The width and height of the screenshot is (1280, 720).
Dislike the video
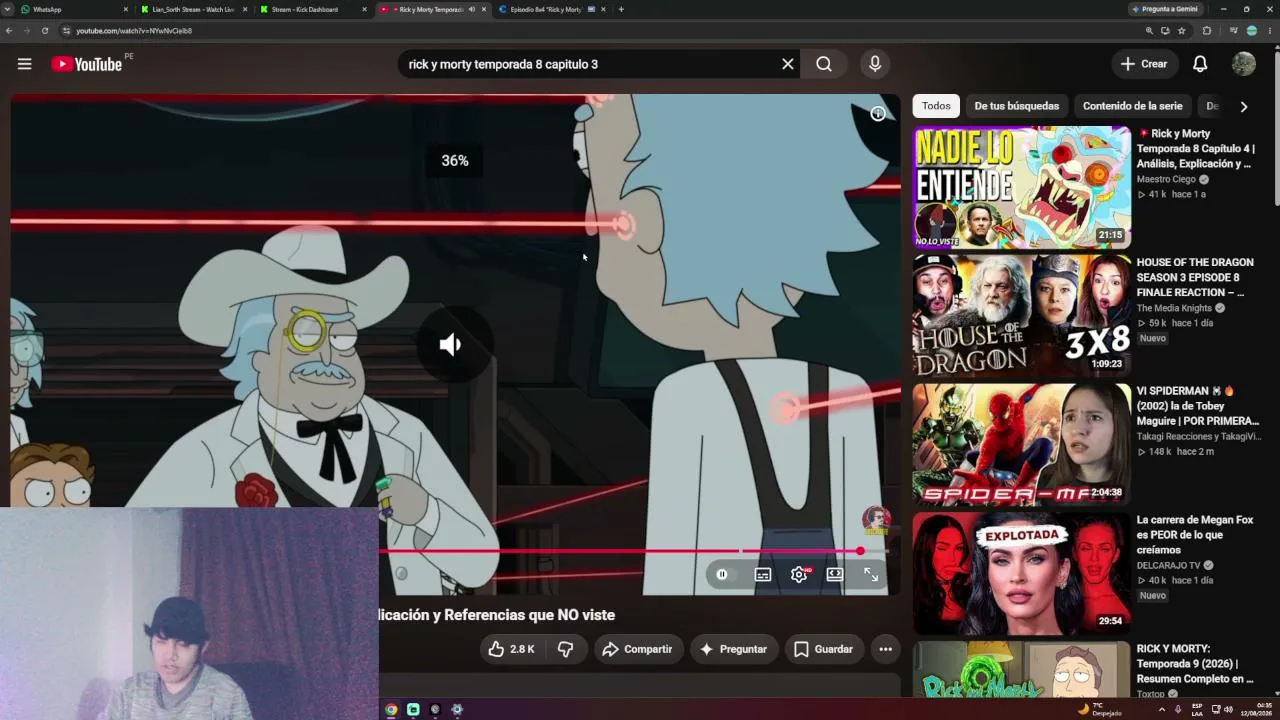[565, 649]
